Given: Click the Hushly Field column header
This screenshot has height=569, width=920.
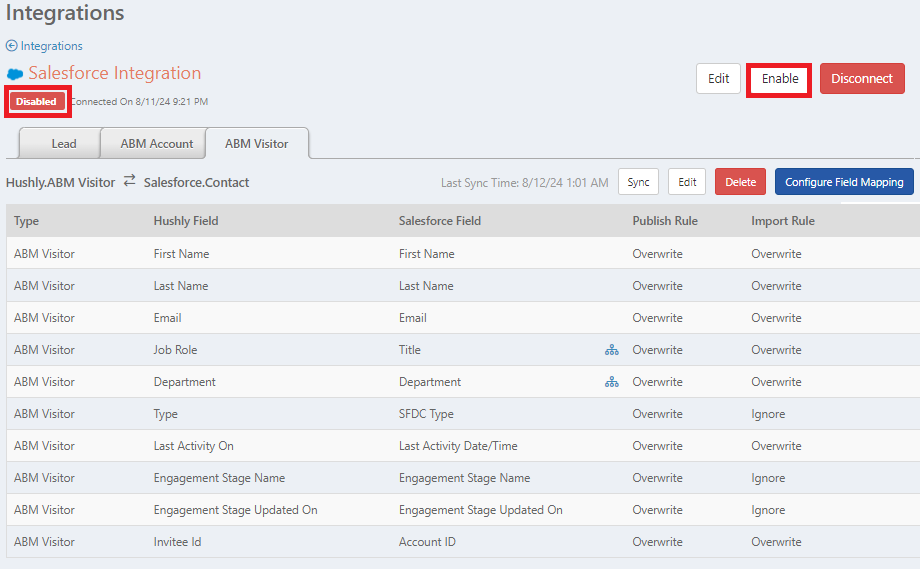Looking at the screenshot, I should (186, 221).
